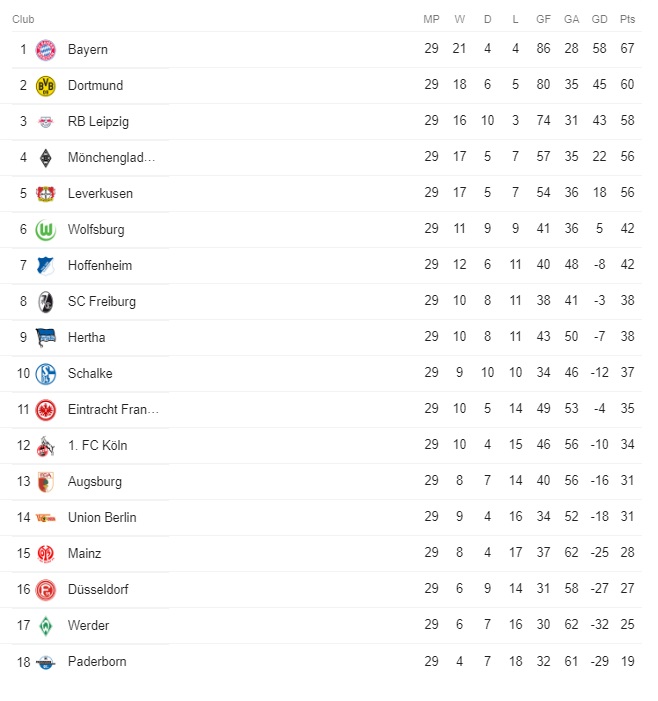Open the Hoffenheim club crest
This screenshot has width=658, height=701.
point(46,266)
